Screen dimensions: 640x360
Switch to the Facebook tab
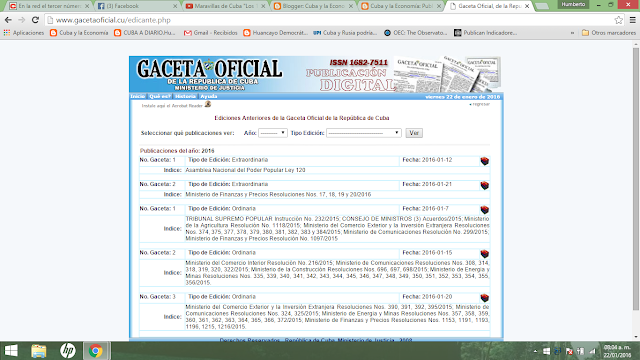point(137,6)
